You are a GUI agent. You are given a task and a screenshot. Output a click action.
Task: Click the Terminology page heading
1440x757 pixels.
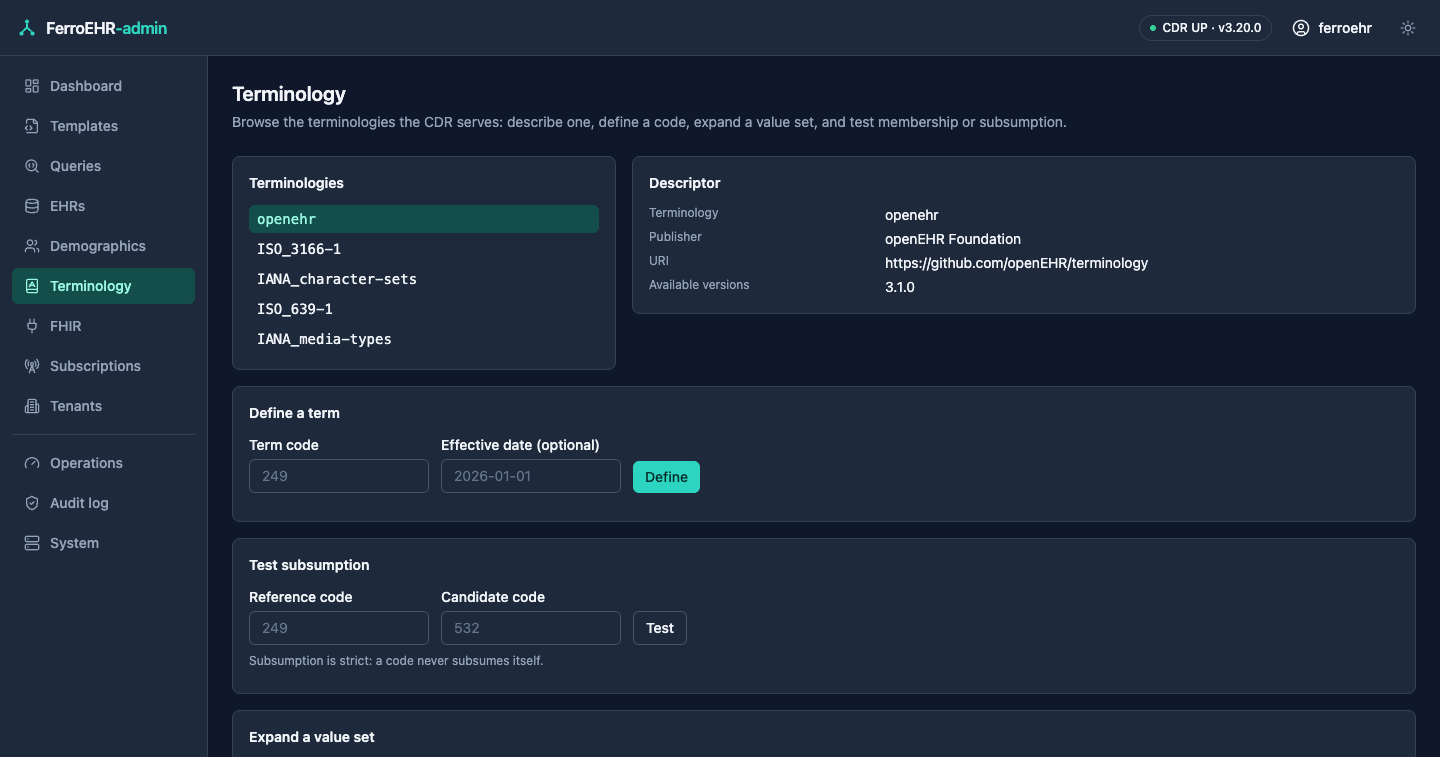(x=289, y=94)
